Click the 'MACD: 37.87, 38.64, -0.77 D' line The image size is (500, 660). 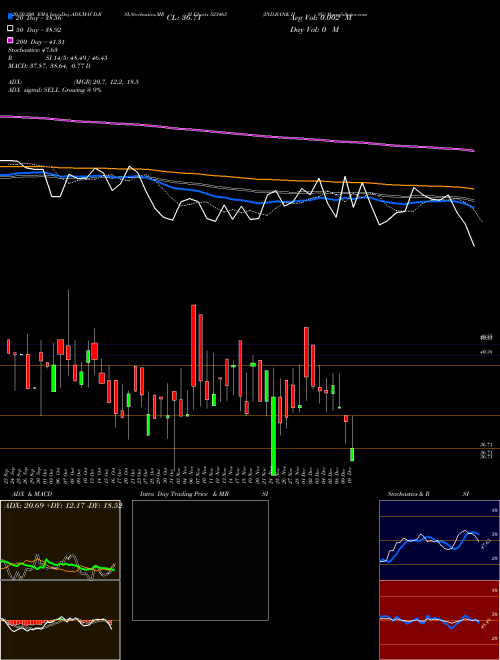(49, 66)
